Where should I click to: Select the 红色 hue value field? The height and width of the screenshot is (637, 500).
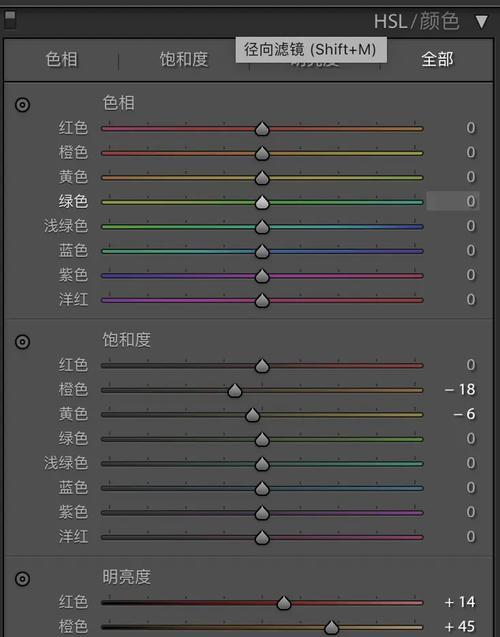pos(470,128)
